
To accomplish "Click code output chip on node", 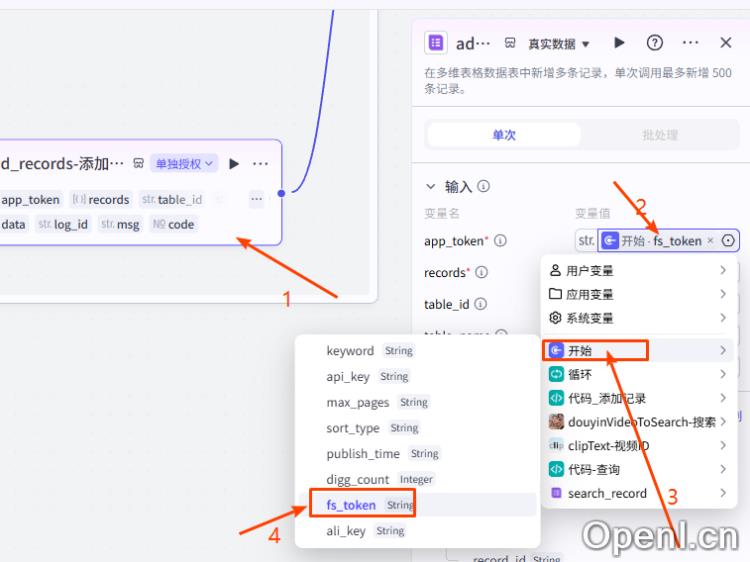I will pyautogui.click(x=173, y=224).
